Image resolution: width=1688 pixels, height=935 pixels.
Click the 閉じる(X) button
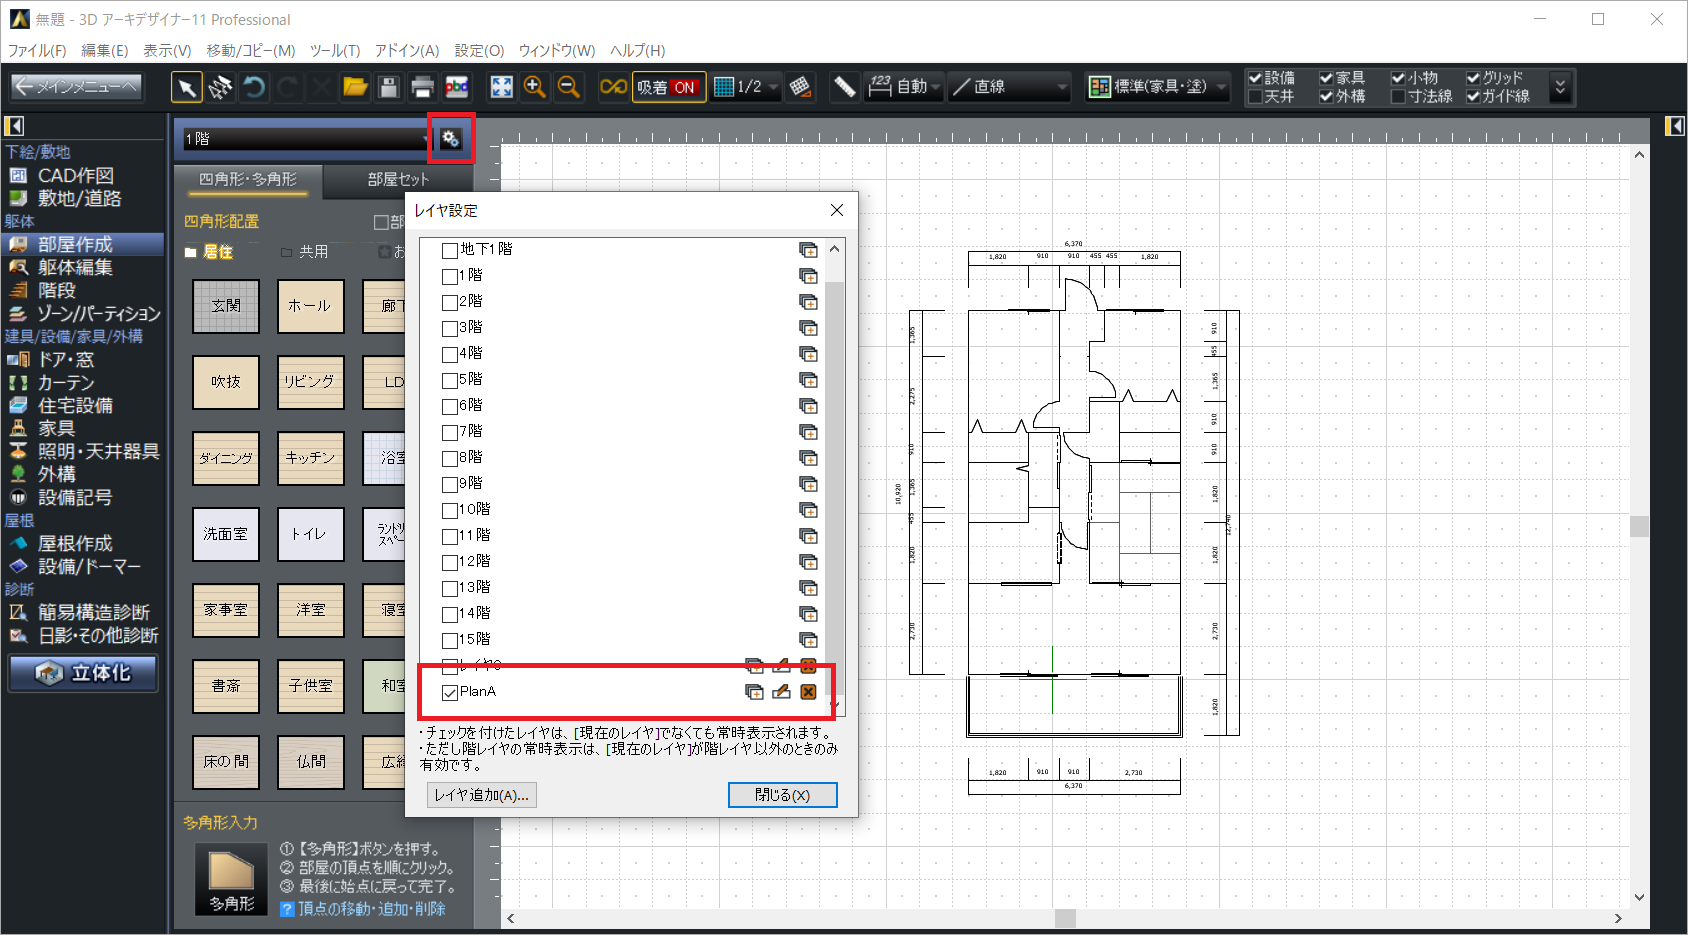click(x=782, y=795)
